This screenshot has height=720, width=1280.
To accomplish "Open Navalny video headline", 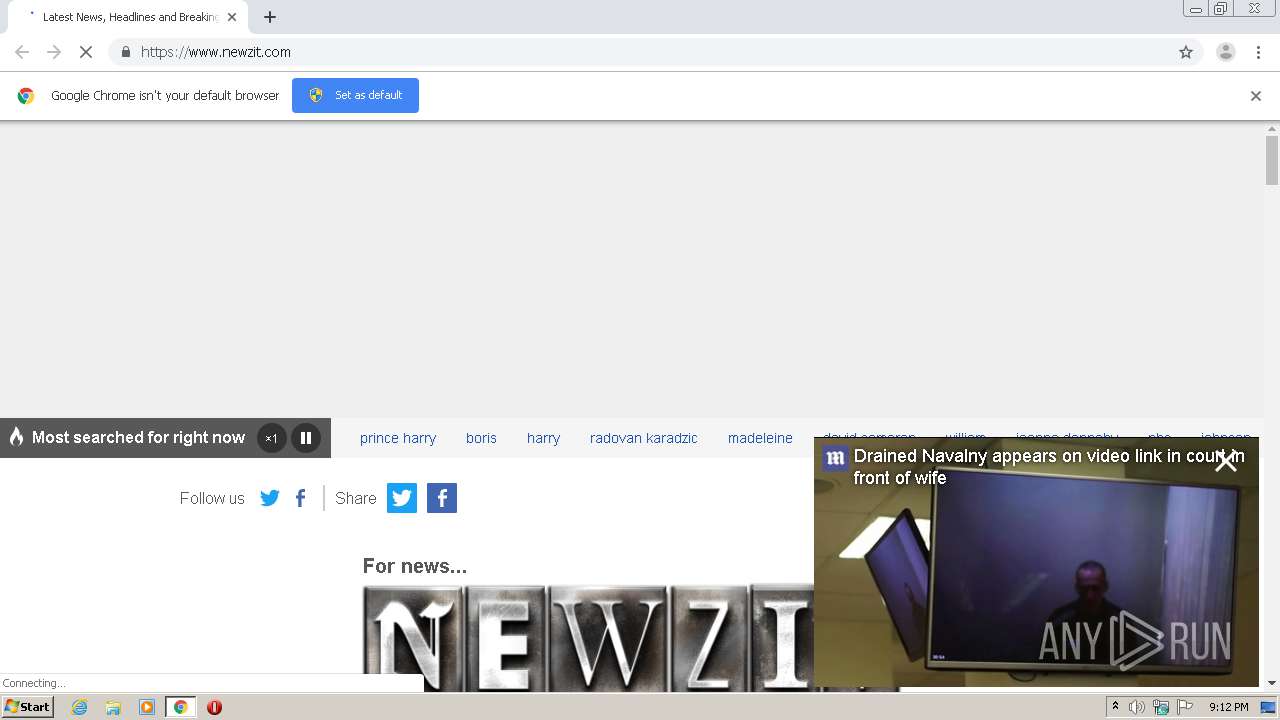I will pos(1049,467).
